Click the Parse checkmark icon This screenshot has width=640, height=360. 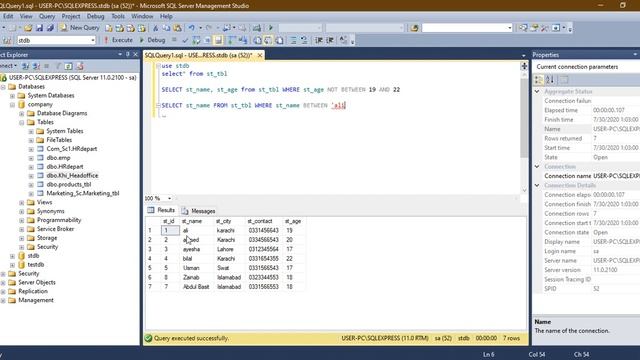tap(185, 40)
